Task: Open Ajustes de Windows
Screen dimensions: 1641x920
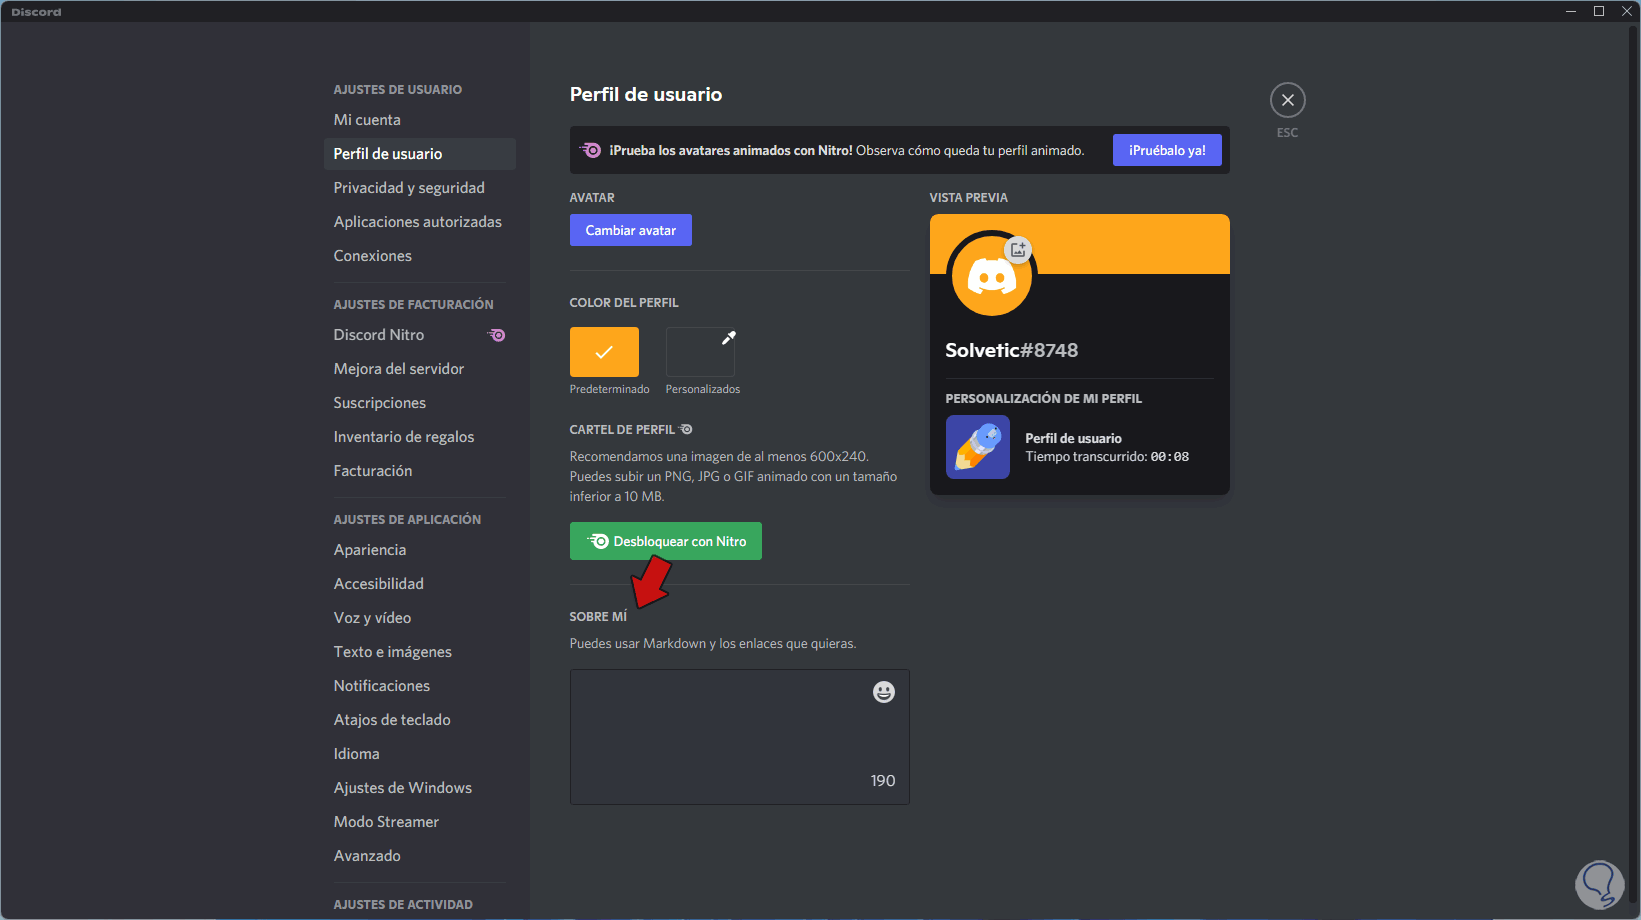Action: point(420,788)
